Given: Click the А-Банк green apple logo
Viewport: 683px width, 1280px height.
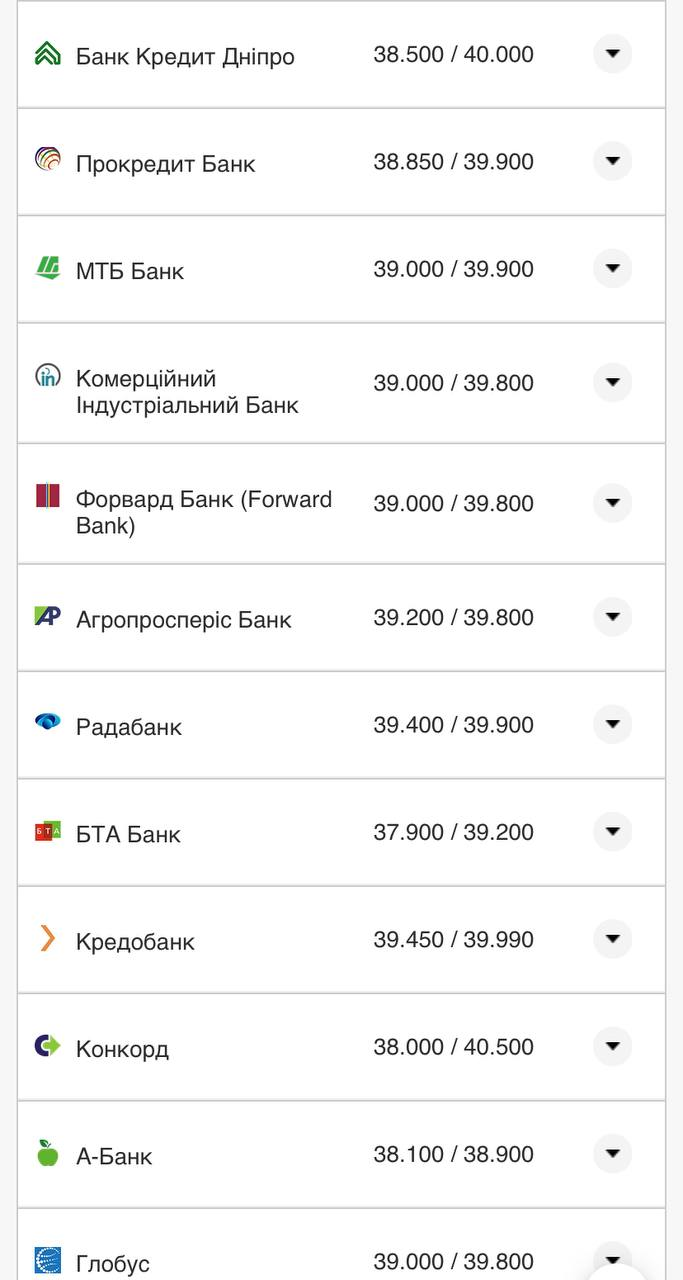Looking at the screenshot, I should point(47,1153).
